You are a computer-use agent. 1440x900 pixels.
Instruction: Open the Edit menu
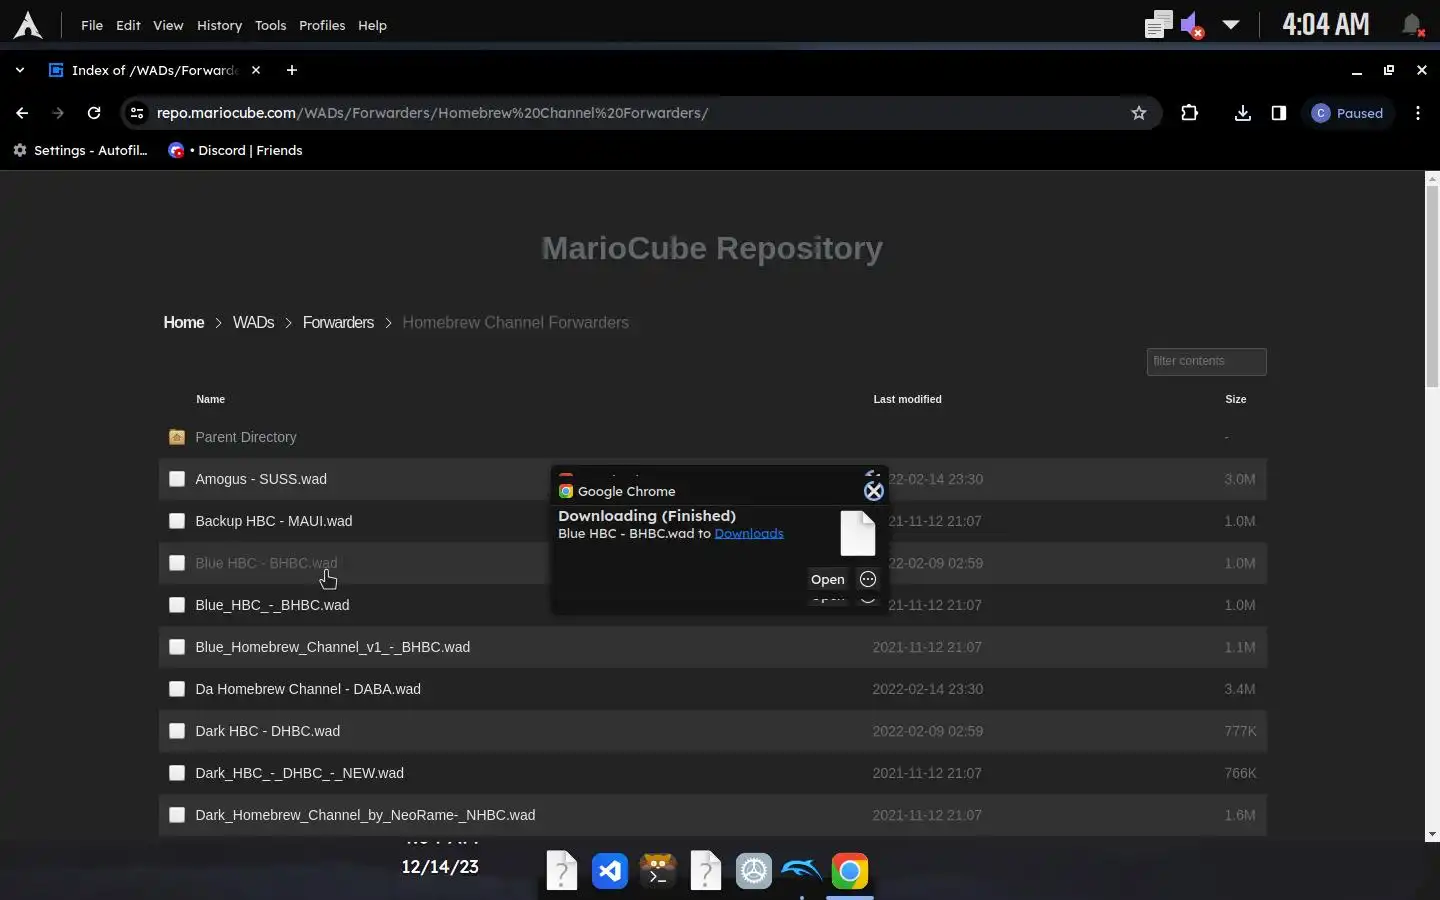128,25
